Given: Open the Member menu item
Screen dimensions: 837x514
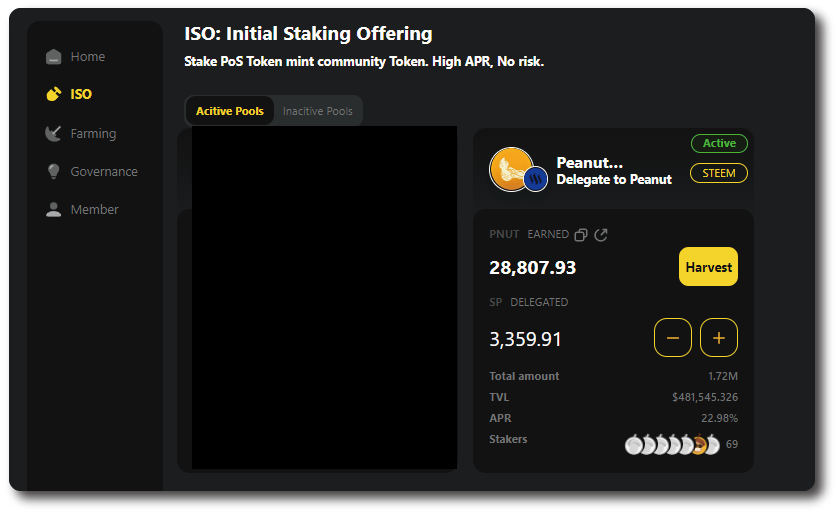Looking at the screenshot, I should [x=95, y=210].
